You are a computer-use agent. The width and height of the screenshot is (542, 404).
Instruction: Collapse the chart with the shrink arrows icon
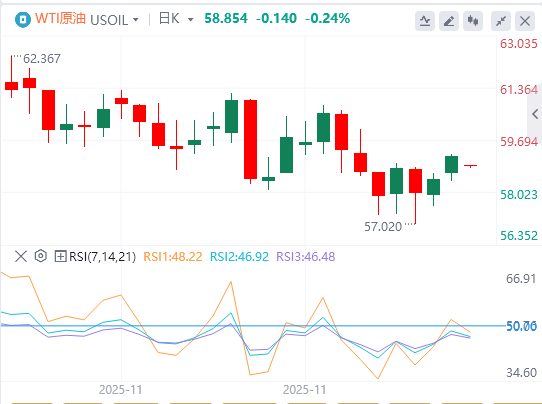[x=501, y=21]
